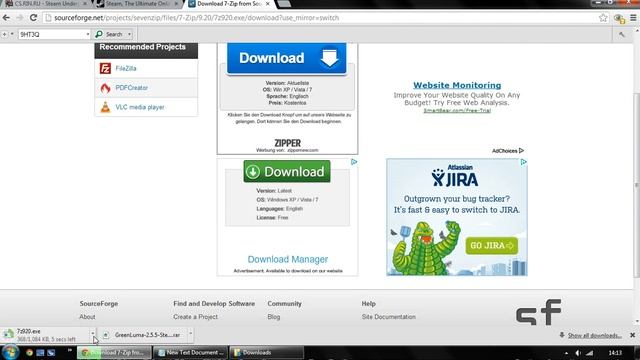Close the Download 7-Zip tab
640x360 pixels.
point(268,4)
